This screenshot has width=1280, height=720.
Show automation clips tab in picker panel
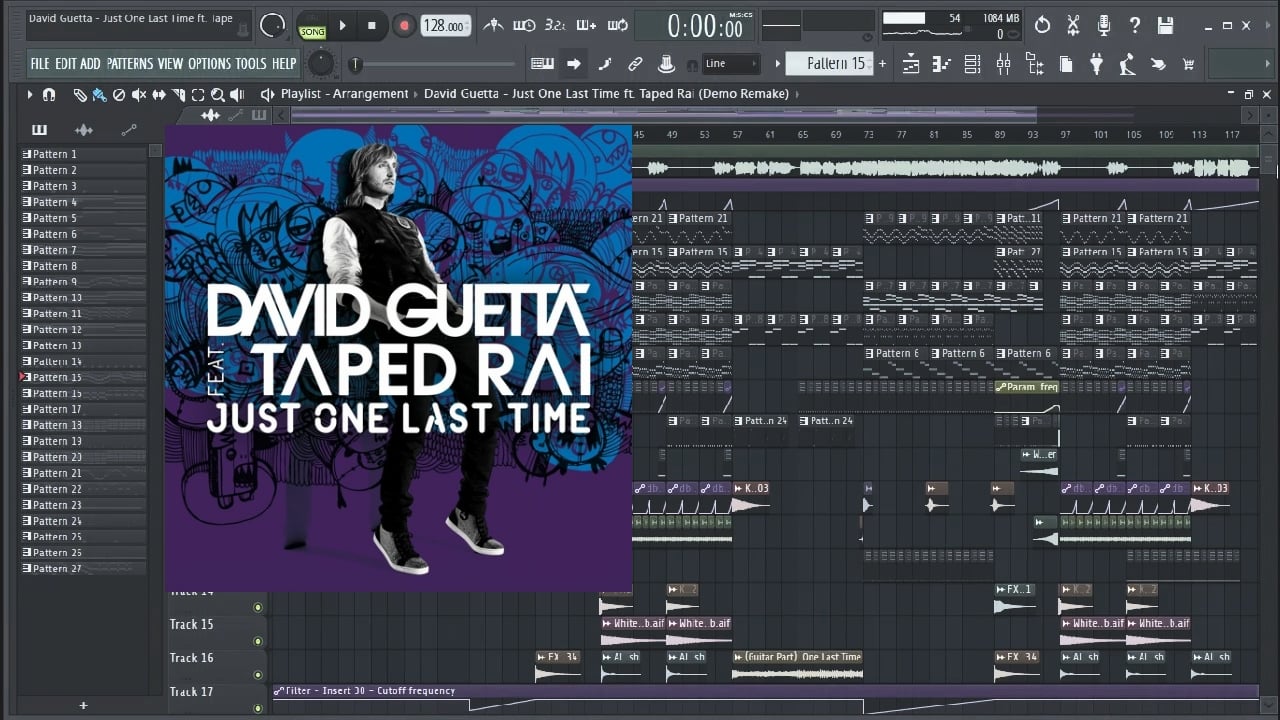pyautogui.click(x=129, y=130)
